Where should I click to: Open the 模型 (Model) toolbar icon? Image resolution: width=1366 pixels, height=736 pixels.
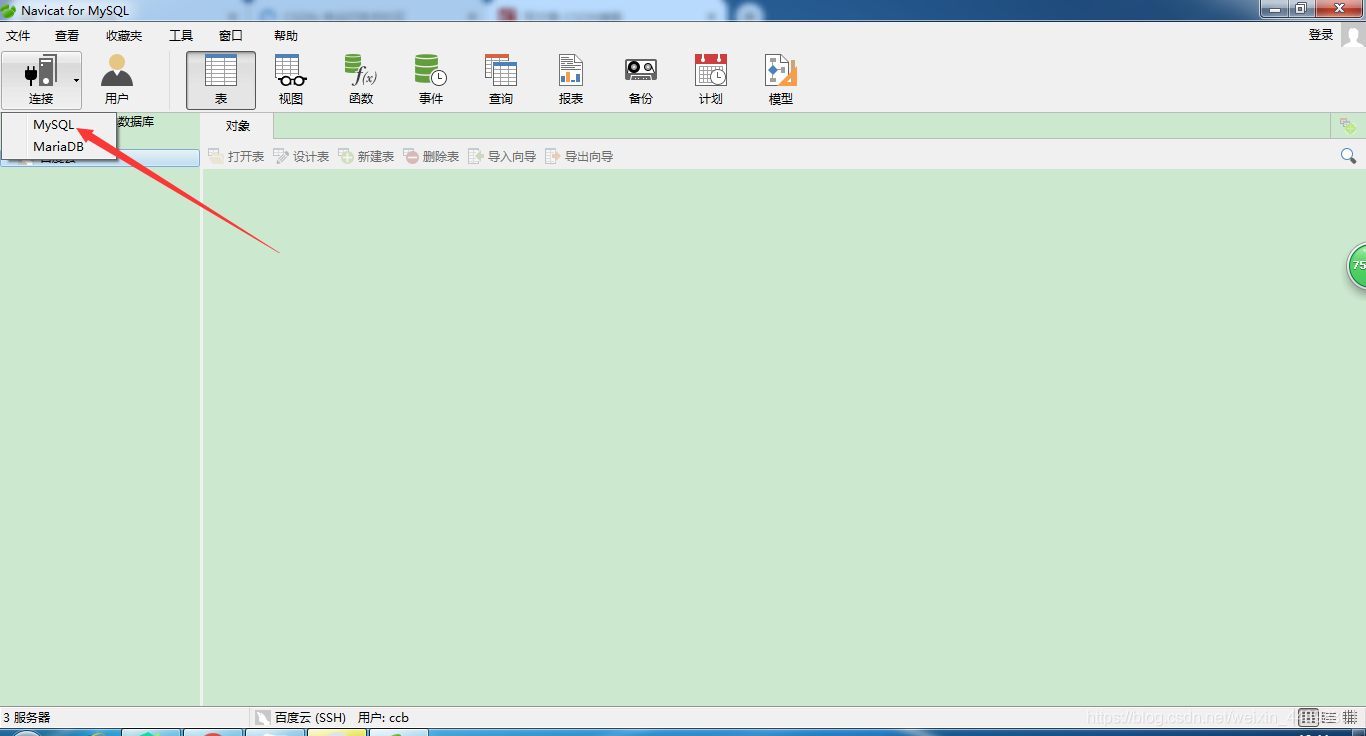(781, 80)
